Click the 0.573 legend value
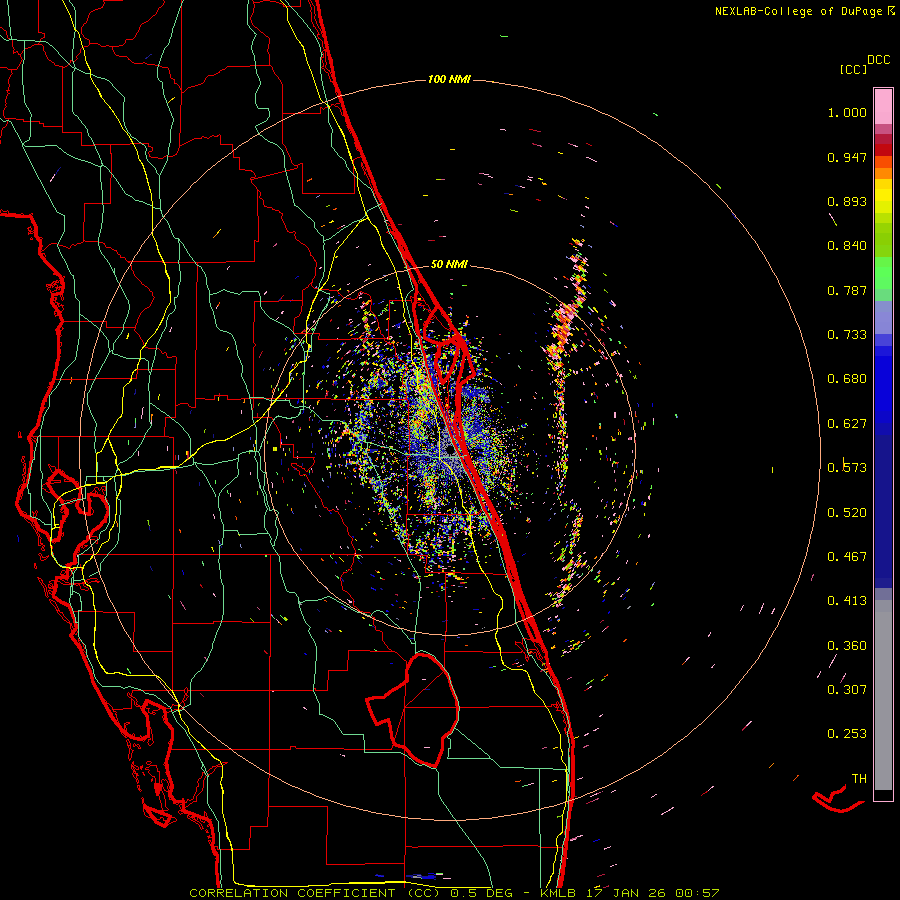 (x=847, y=468)
